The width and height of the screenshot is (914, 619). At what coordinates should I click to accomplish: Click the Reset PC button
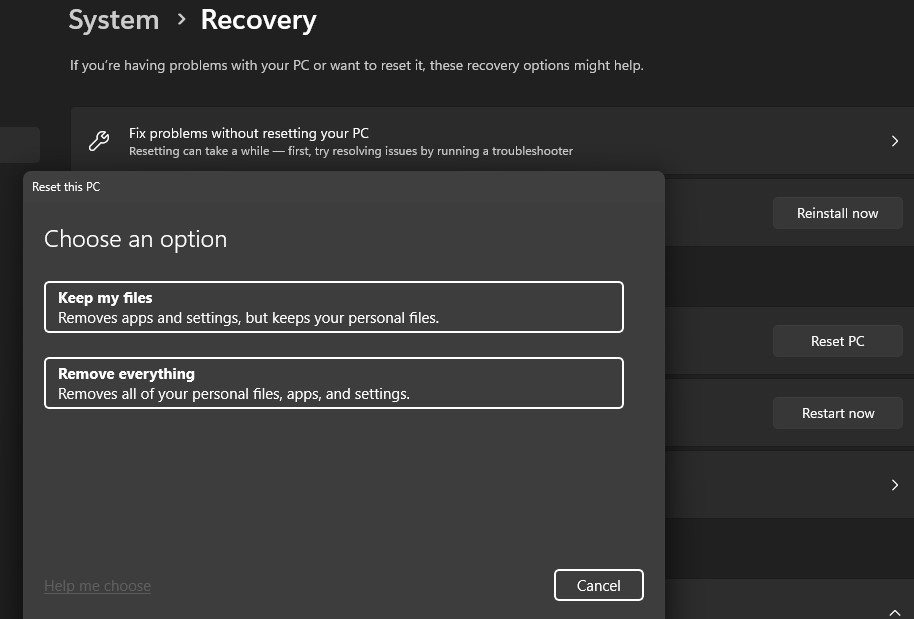click(x=838, y=341)
